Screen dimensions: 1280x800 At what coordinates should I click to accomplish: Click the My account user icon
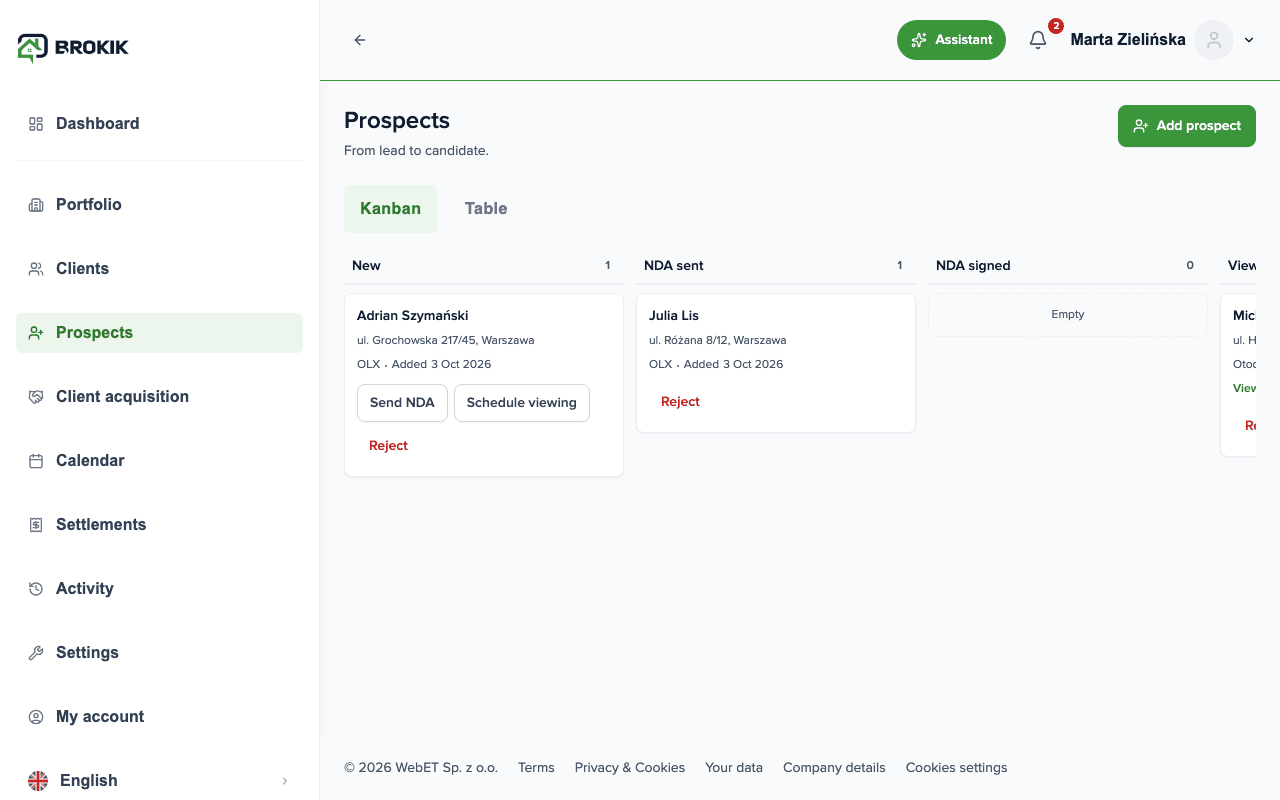(36, 717)
